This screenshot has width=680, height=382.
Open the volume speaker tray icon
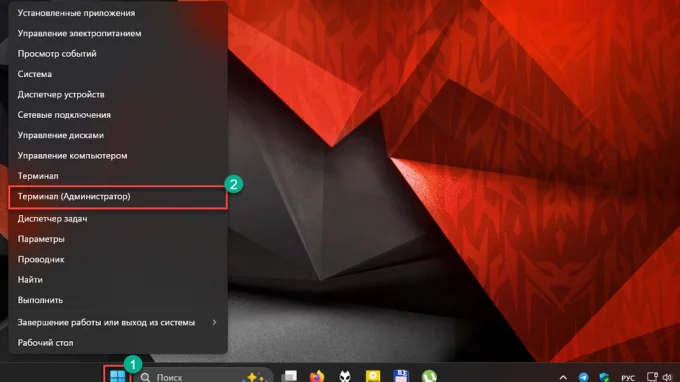click(x=667, y=377)
